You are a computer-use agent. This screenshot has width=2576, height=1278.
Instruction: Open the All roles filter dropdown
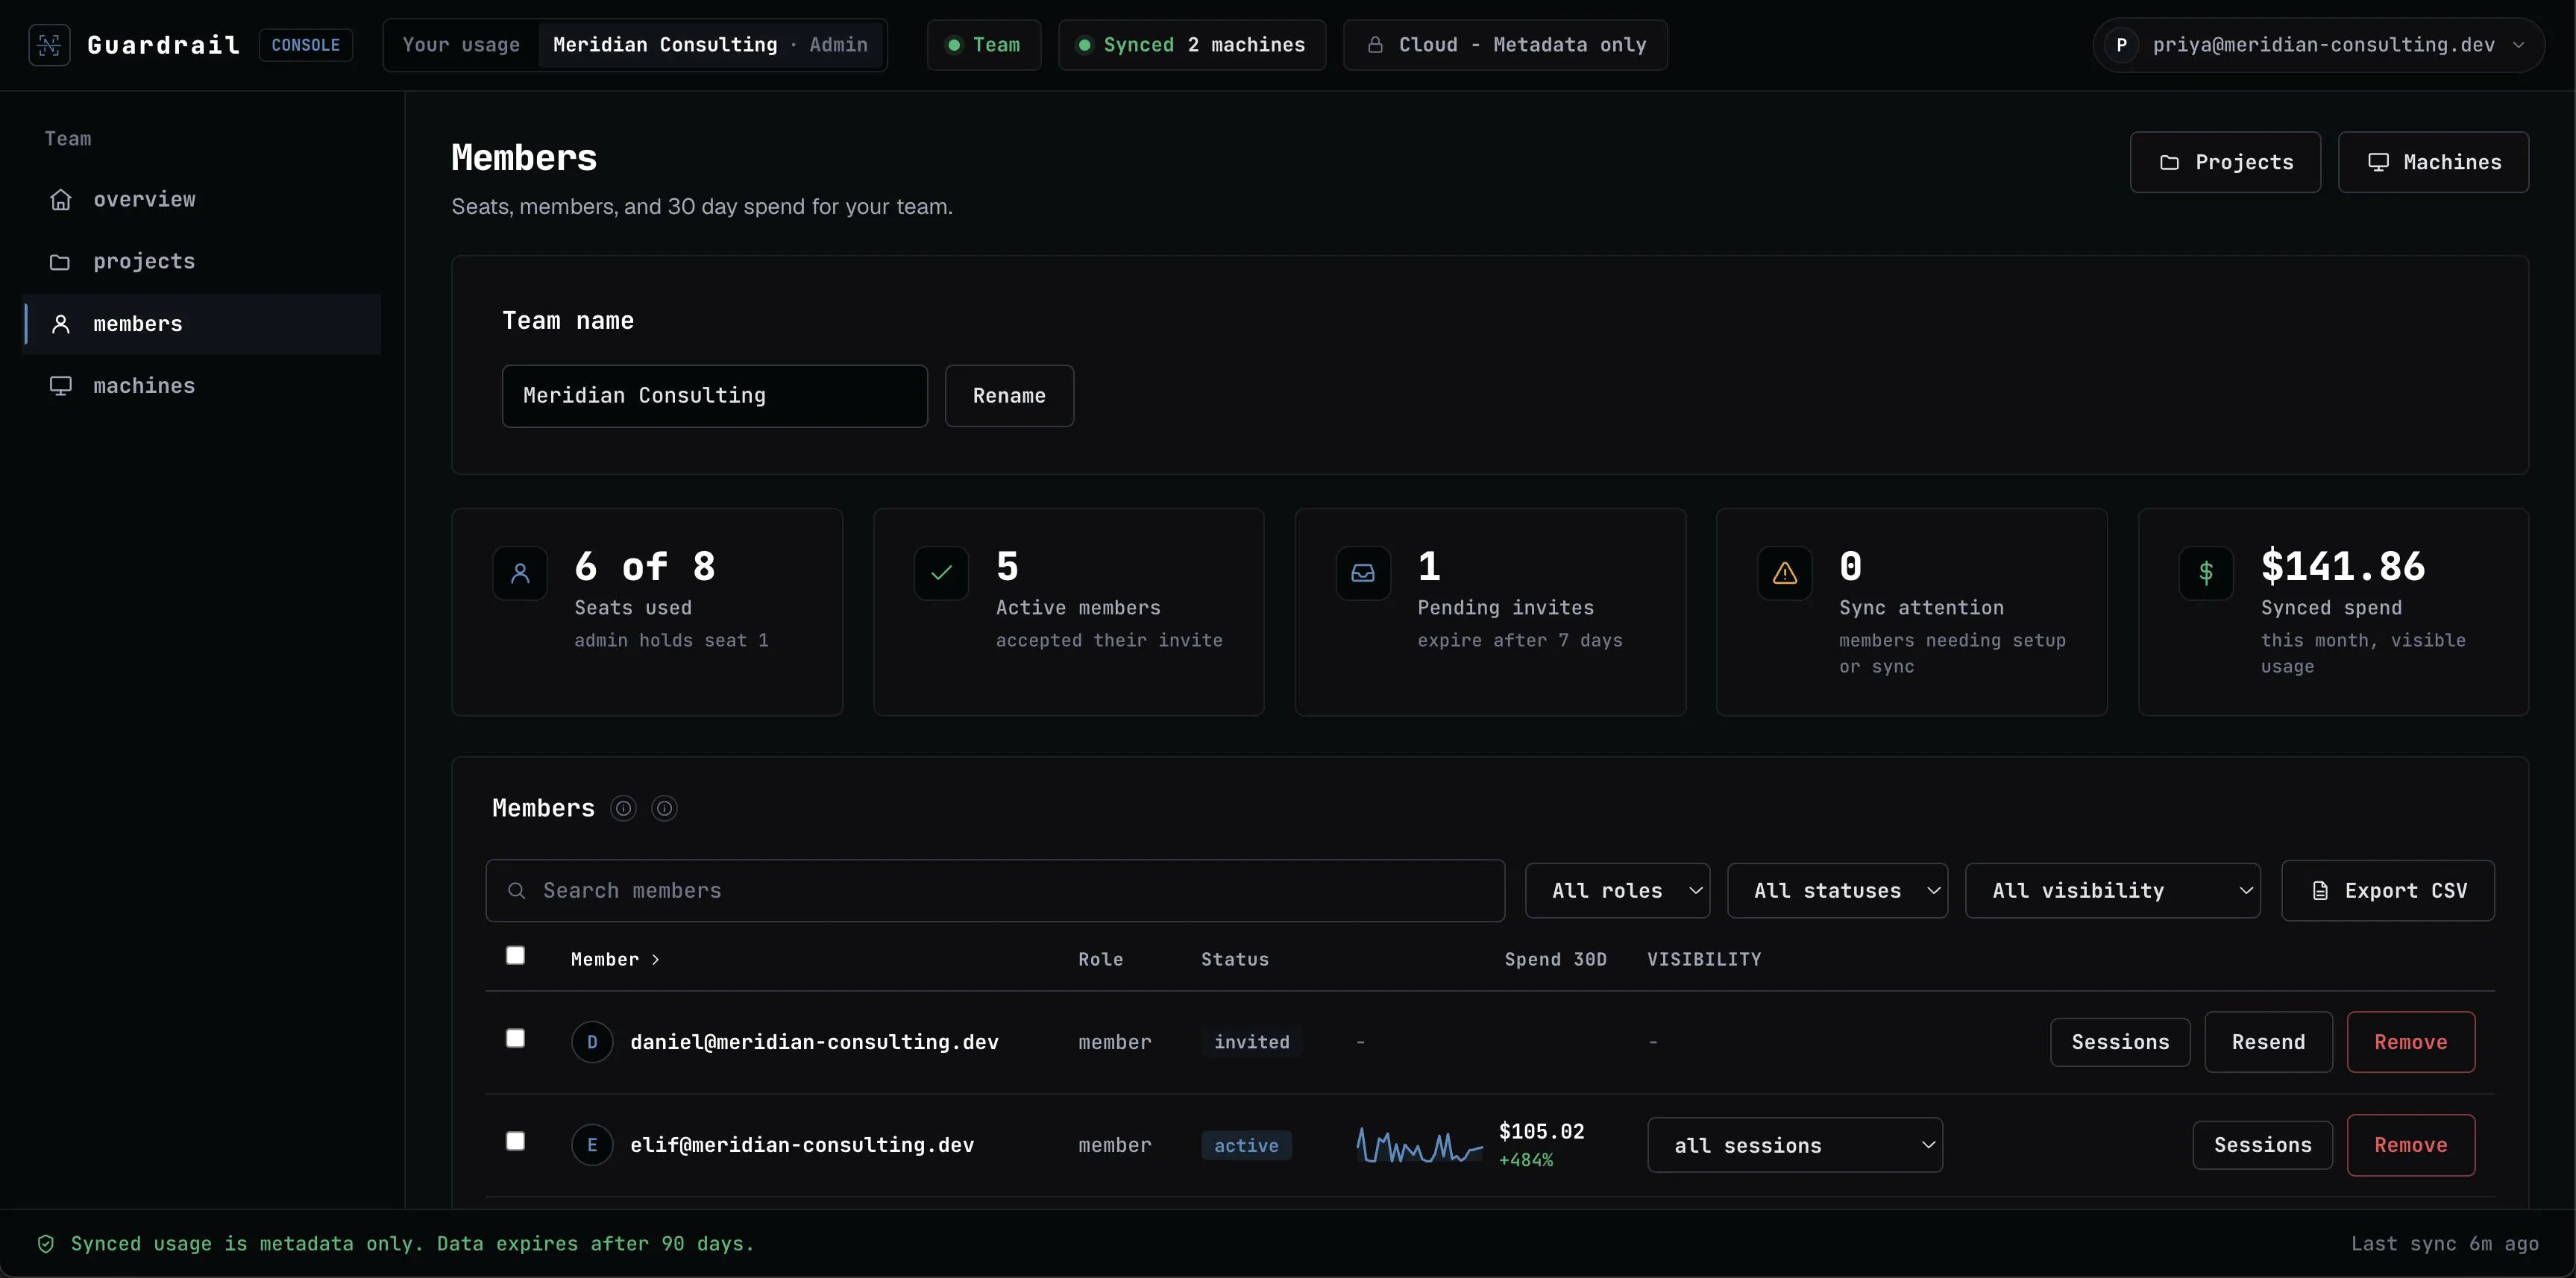tap(1618, 891)
